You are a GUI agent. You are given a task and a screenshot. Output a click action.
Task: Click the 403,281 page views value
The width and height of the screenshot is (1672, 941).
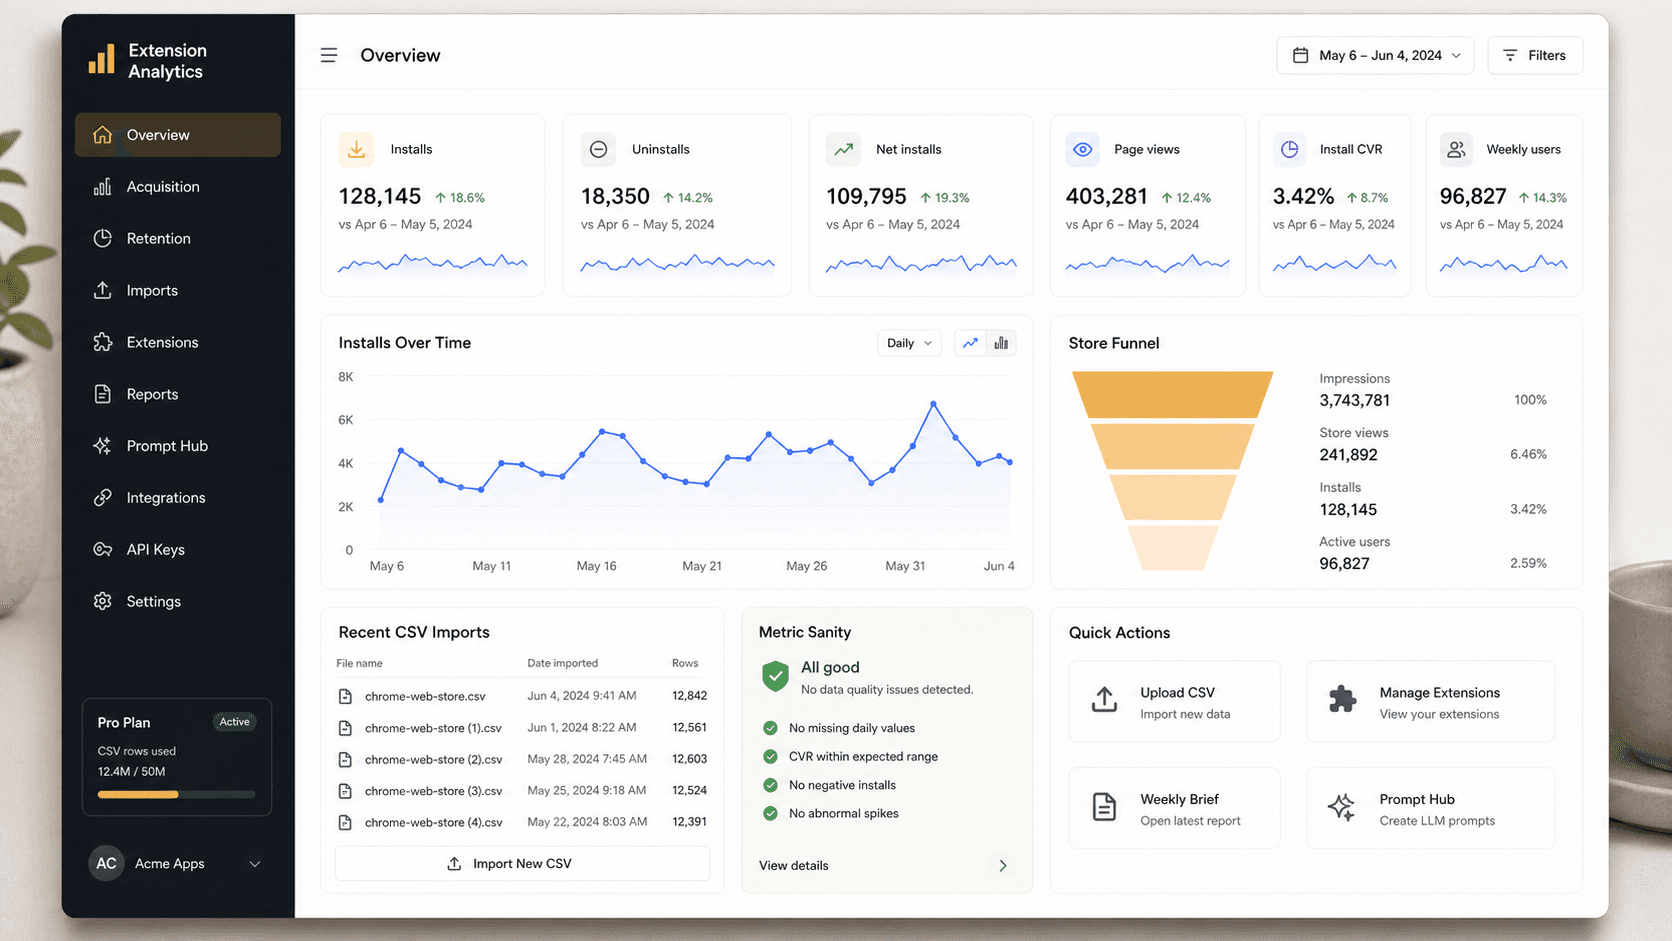click(x=1107, y=197)
